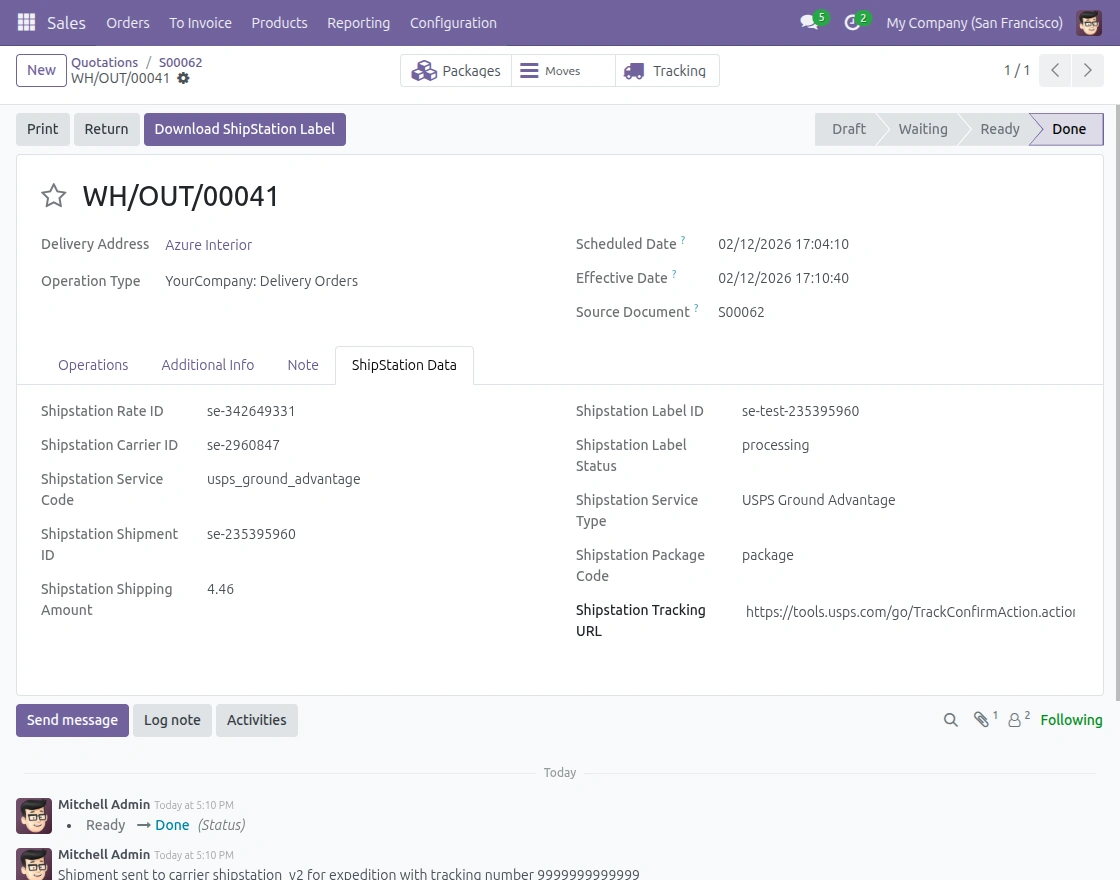
Task: Open the Orders menu
Action: pos(128,23)
